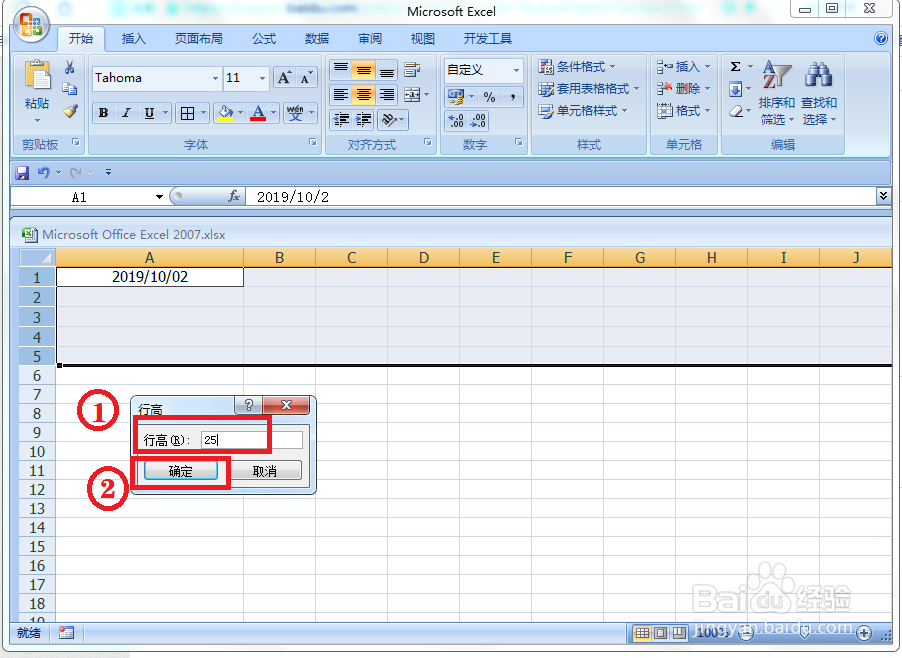The height and width of the screenshot is (658, 902).
Task: Open Find and Select binoculars
Action: coord(819,93)
